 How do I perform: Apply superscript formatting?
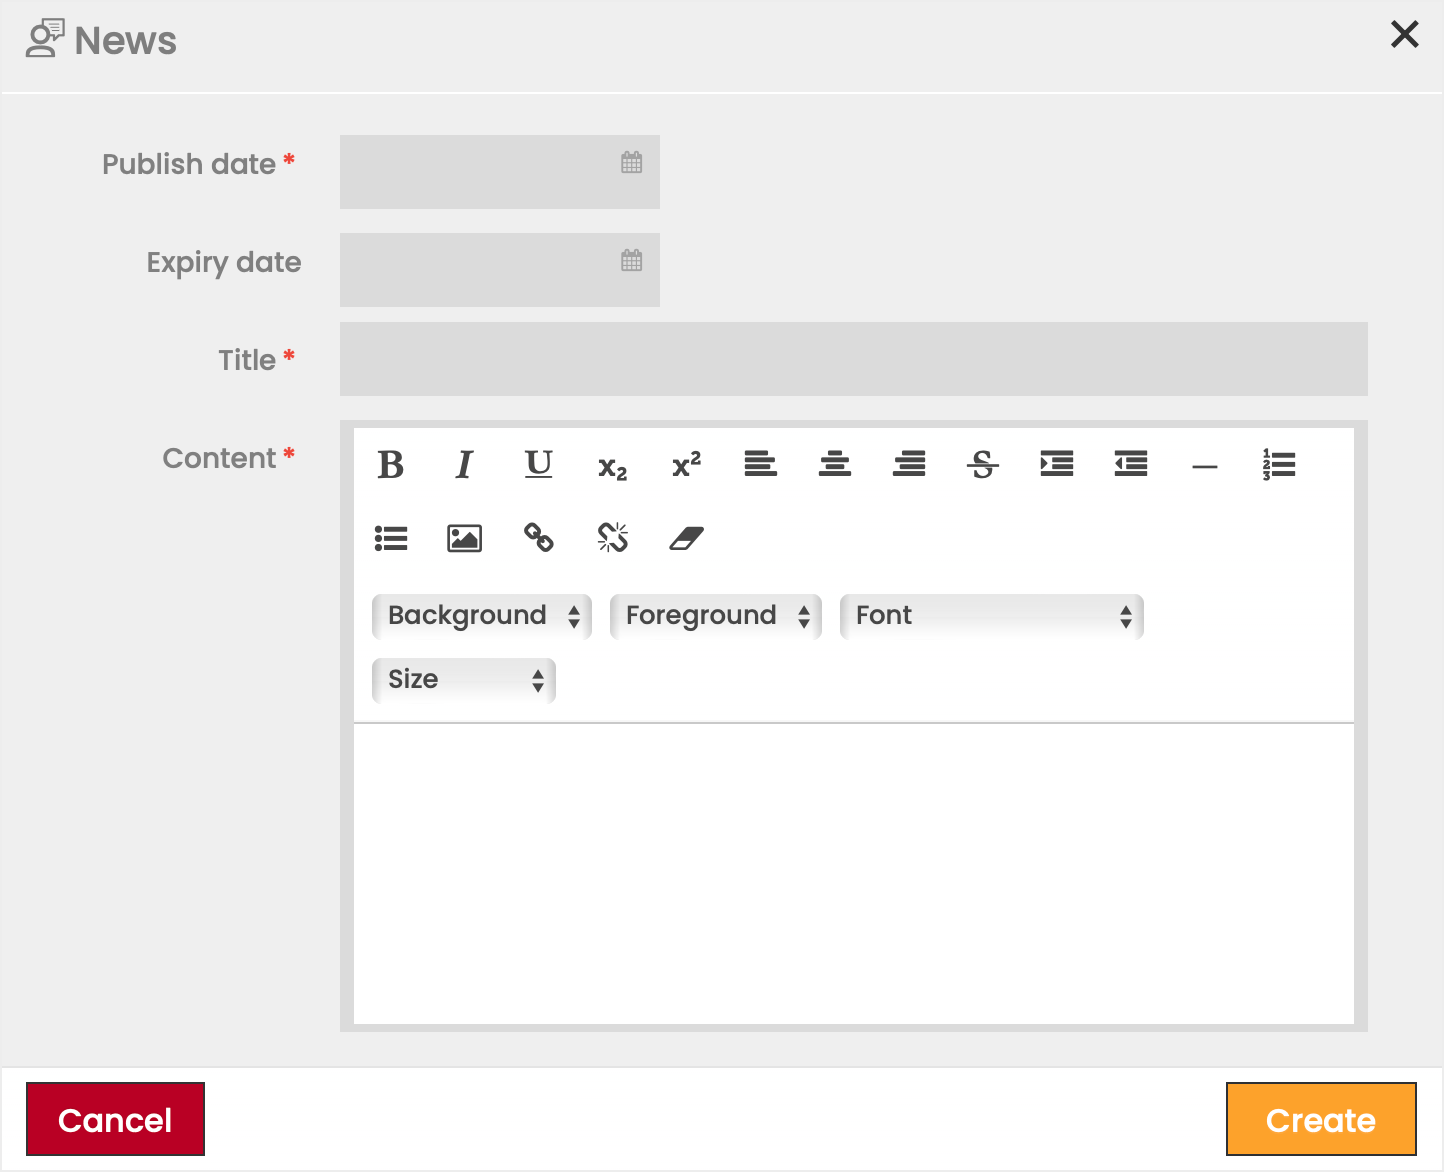(x=686, y=465)
